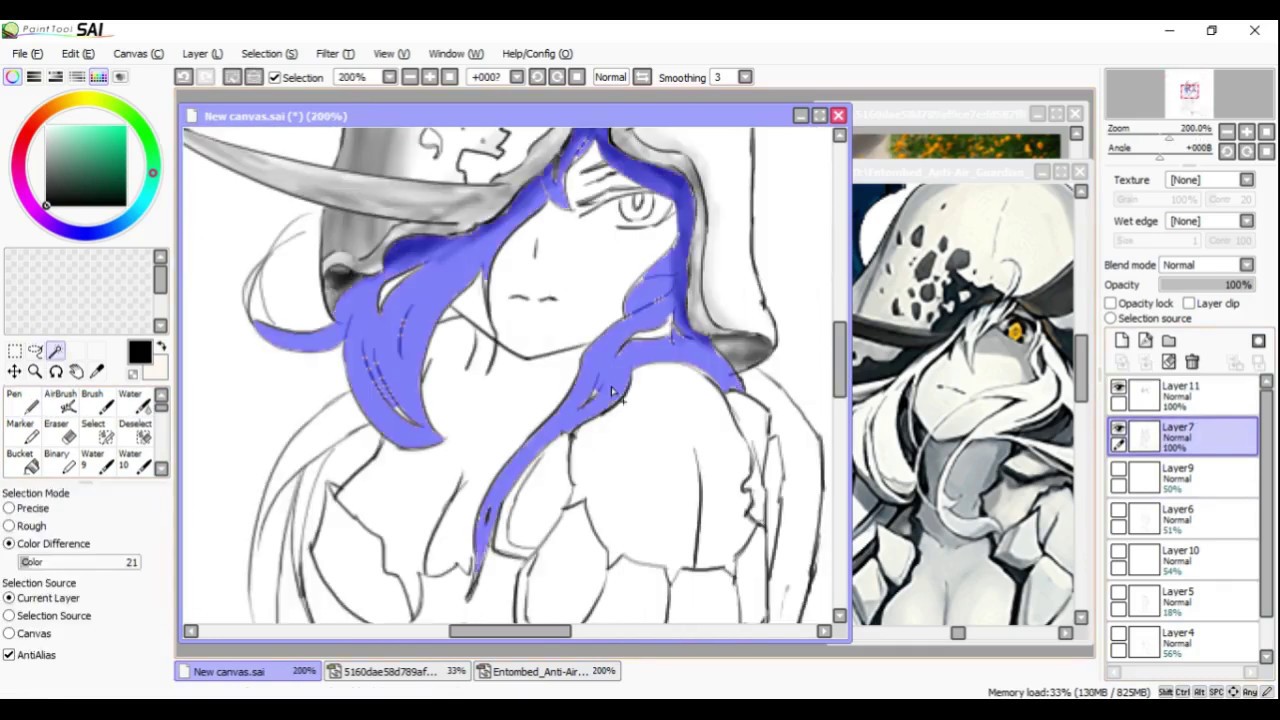This screenshot has width=1280, height=720.
Task: Select the Move tool
Action: click(14, 372)
